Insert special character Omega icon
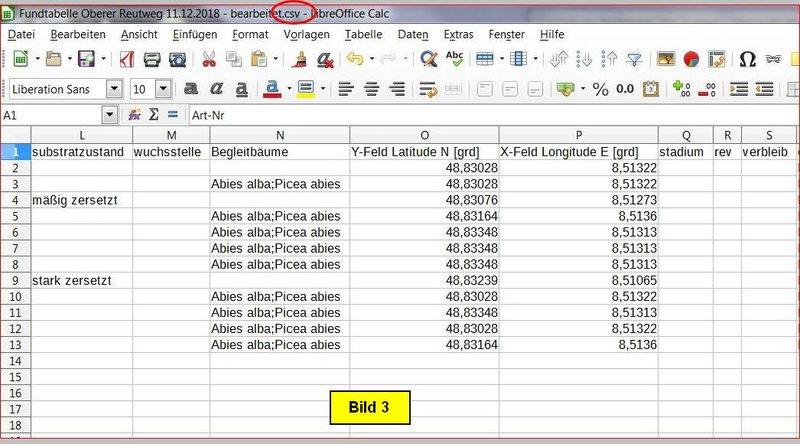Viewport: 800px width, 444px height. coord(747,59)
